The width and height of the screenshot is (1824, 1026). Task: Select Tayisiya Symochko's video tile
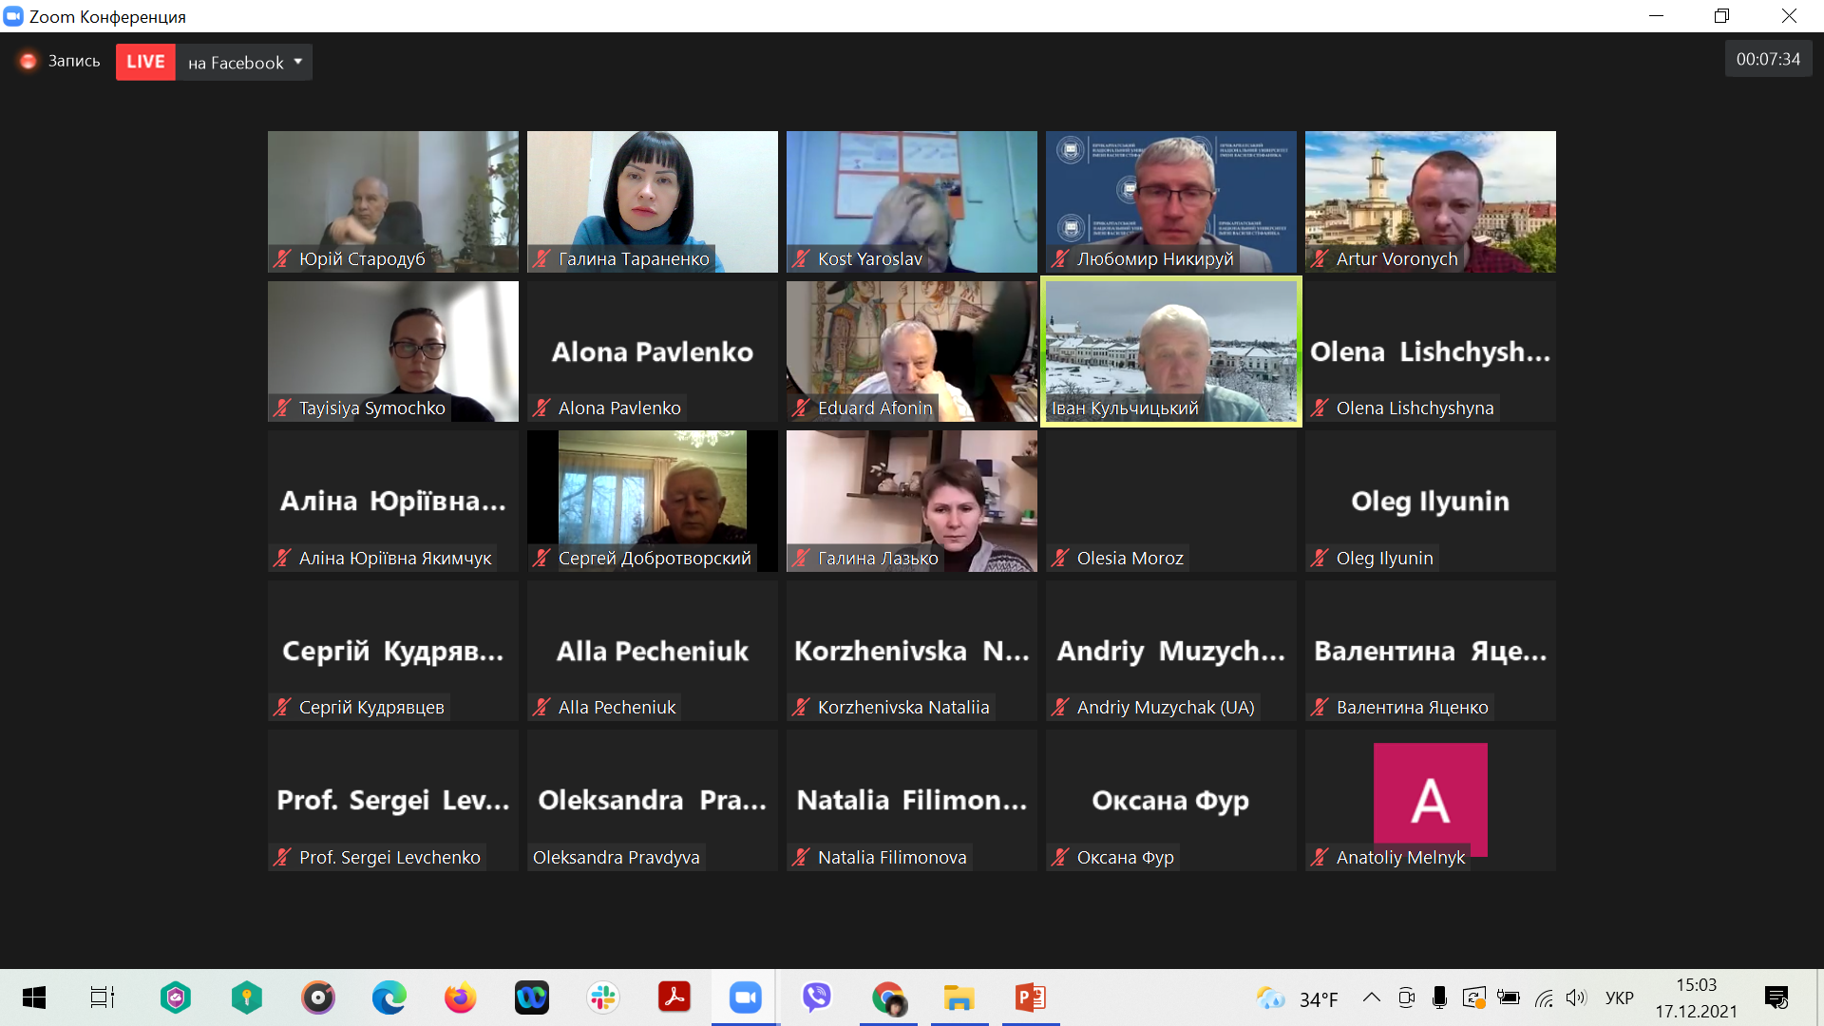393,351
